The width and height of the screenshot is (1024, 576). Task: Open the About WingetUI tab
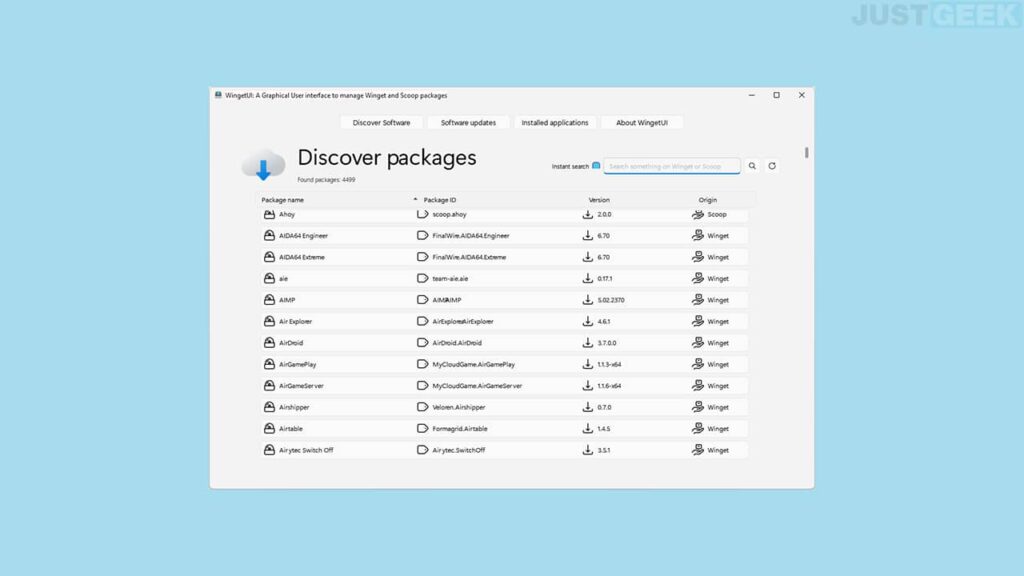(642, 123)
